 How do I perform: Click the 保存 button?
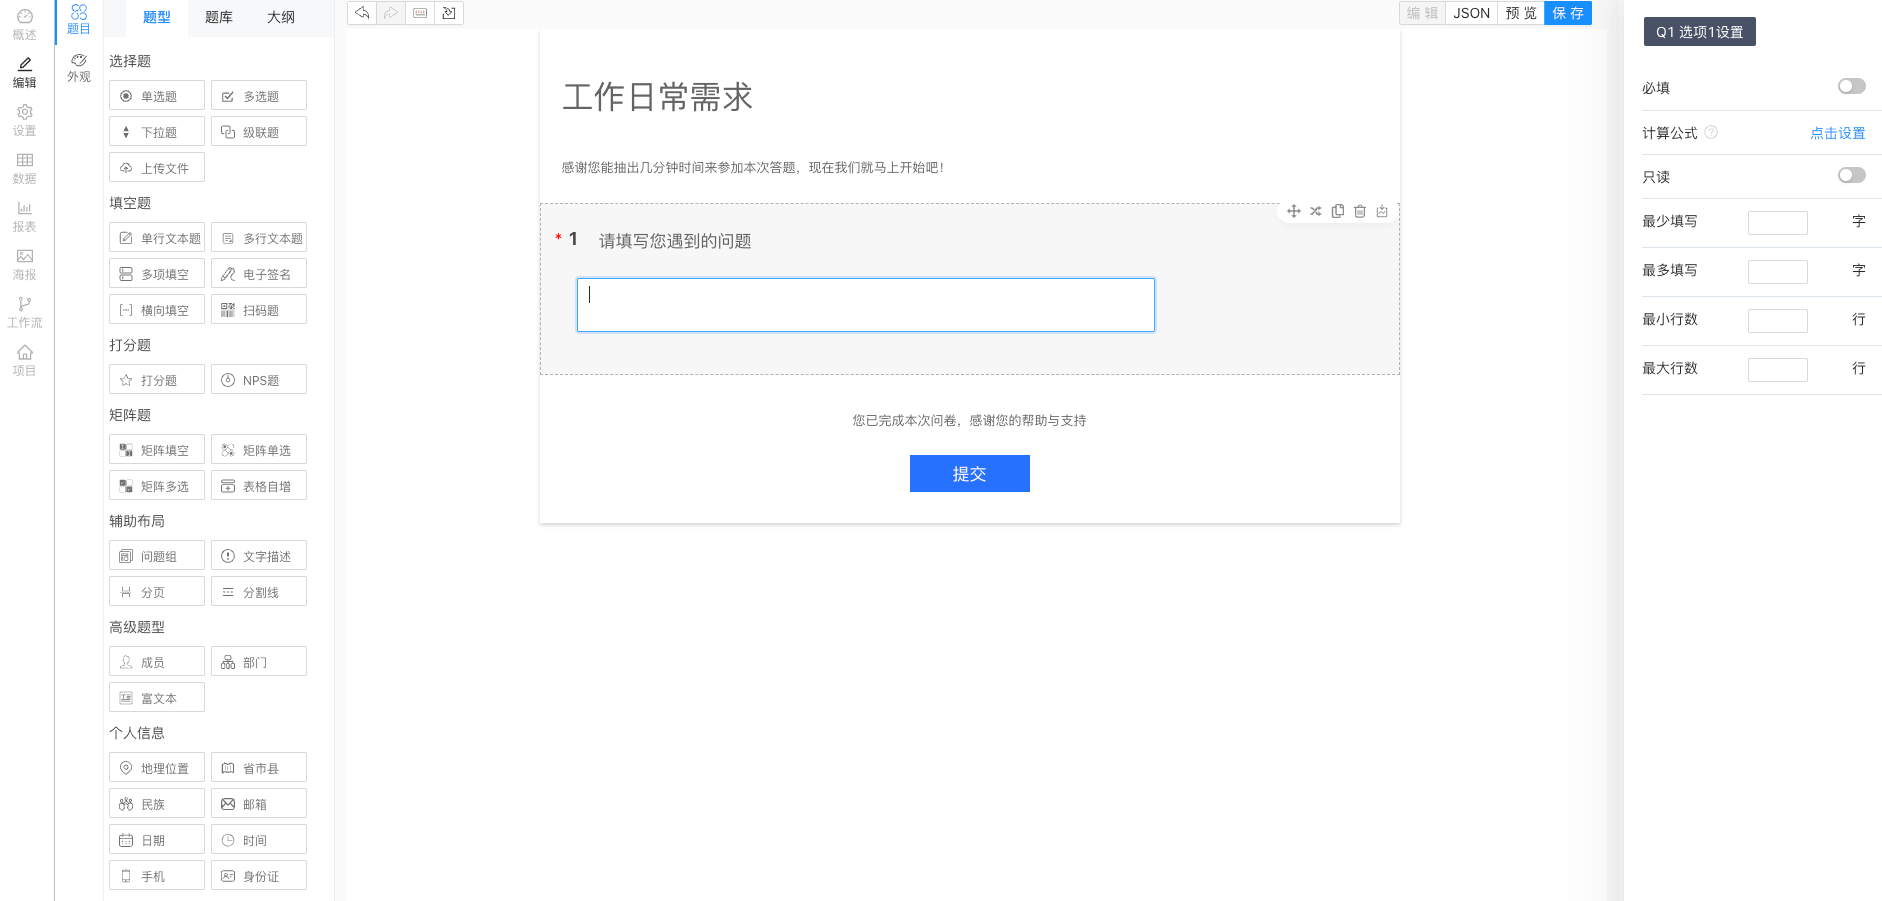pyautogui.click(x=1568, y=13)
